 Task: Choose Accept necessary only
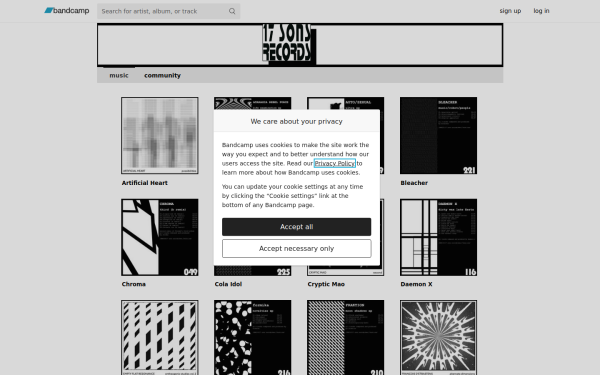297,249
